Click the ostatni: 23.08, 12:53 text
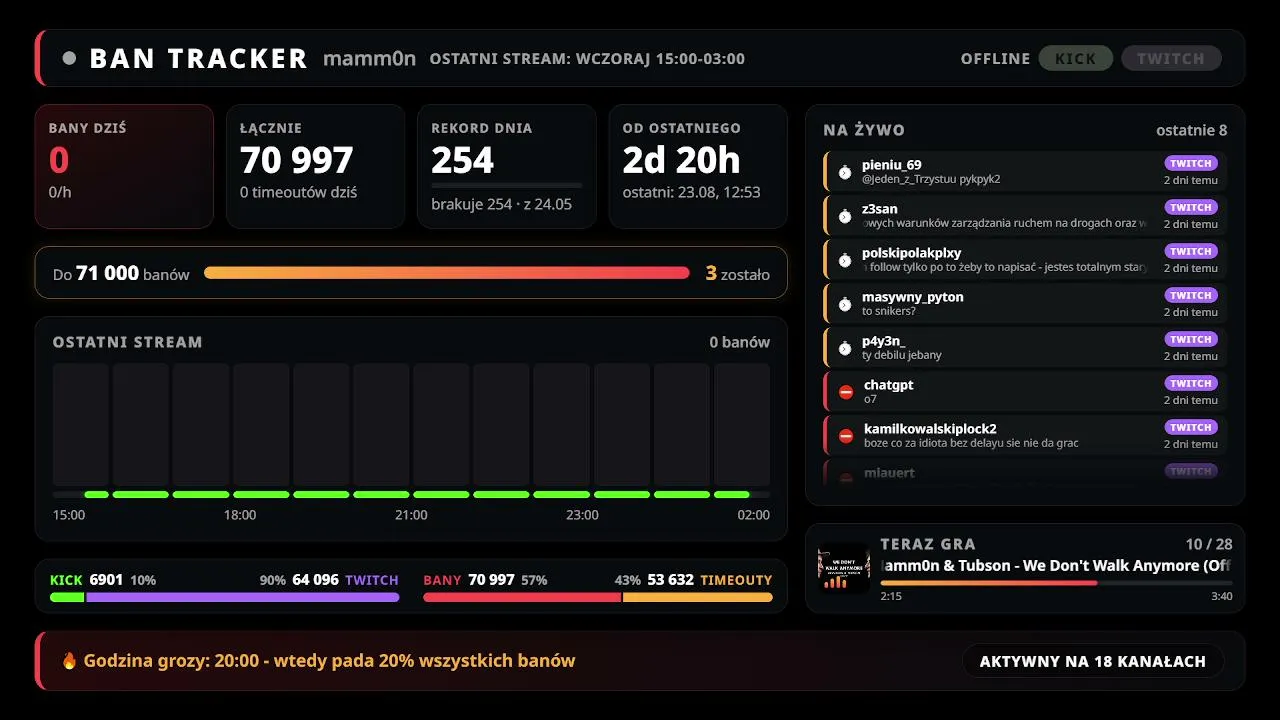This screenshot has height=720, width=1280. point(691,192)
